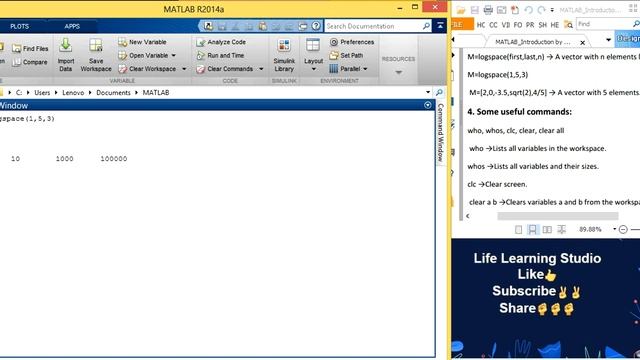Click the vertical Command Window side tab
Viewport: 640px width, 360px height.
pyautogui.click(x=440, y=132)
